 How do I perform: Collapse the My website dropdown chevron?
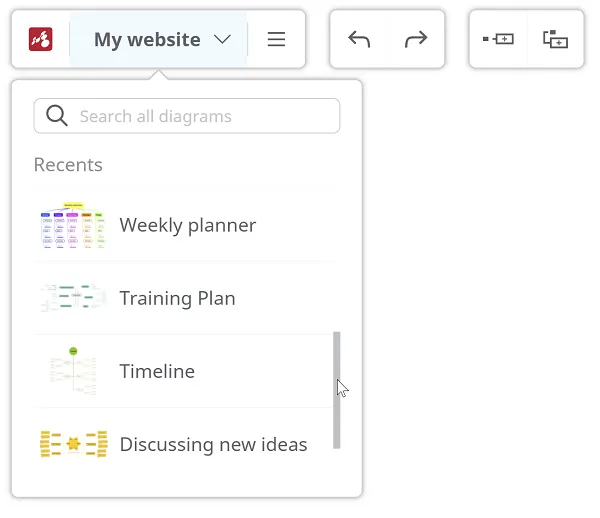pyautogui.click(x=222, y=40)
